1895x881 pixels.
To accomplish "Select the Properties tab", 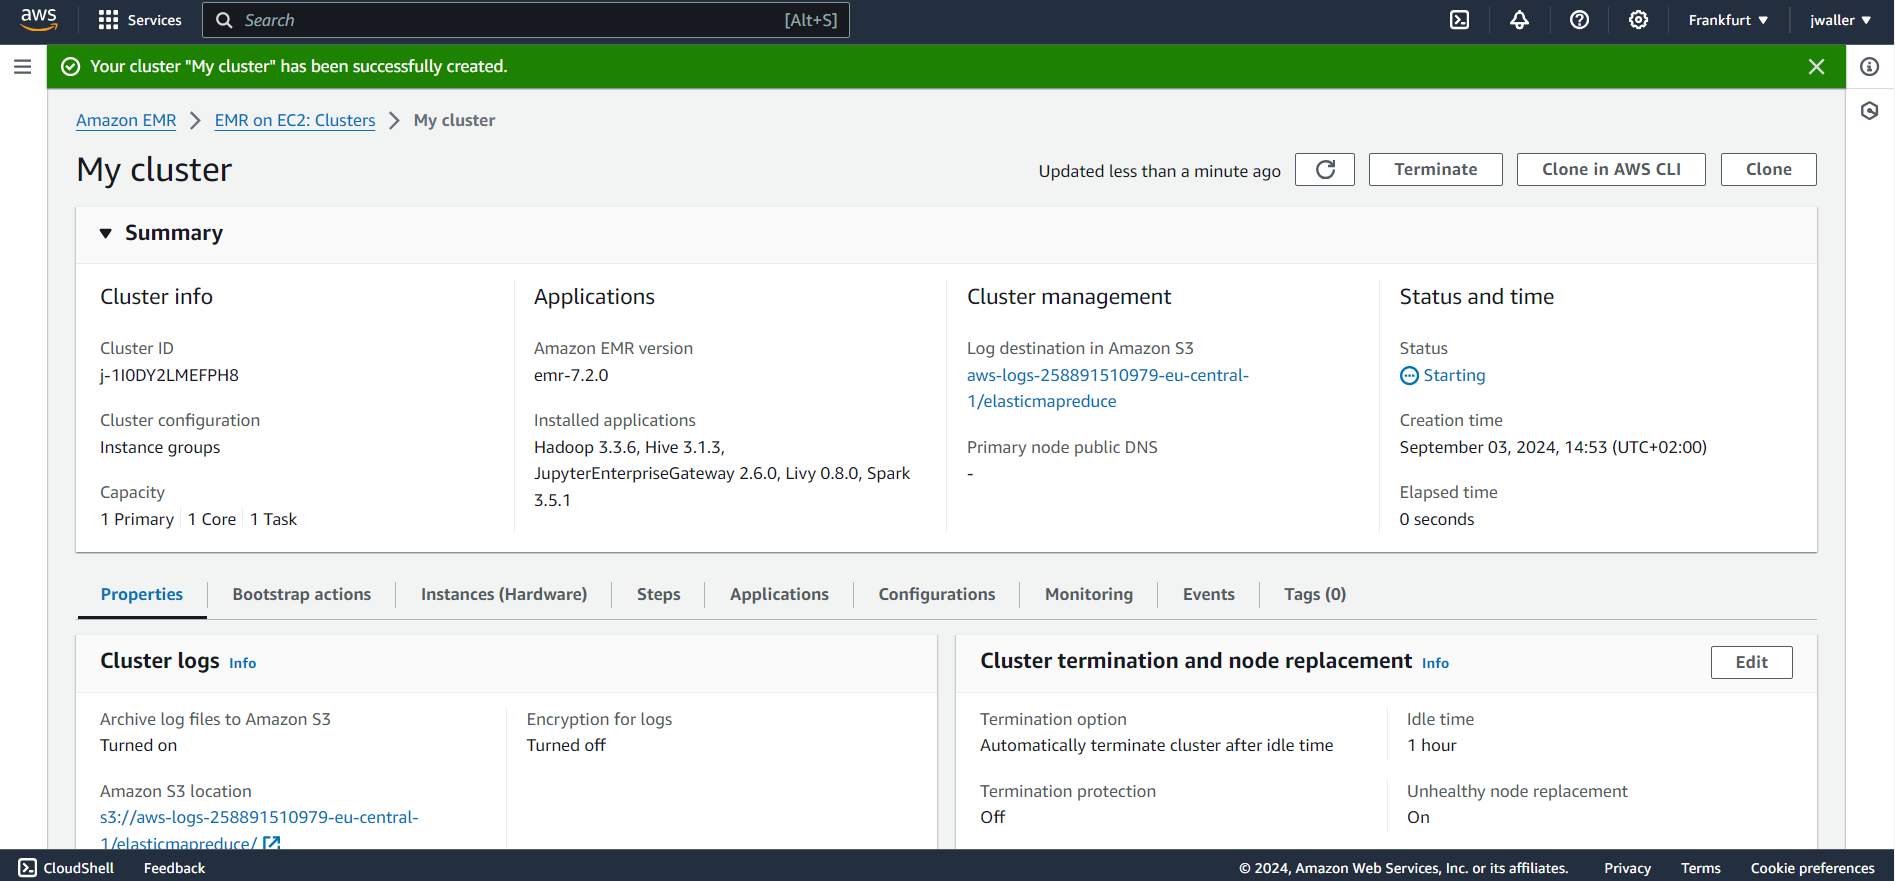I will pos(142,594).
